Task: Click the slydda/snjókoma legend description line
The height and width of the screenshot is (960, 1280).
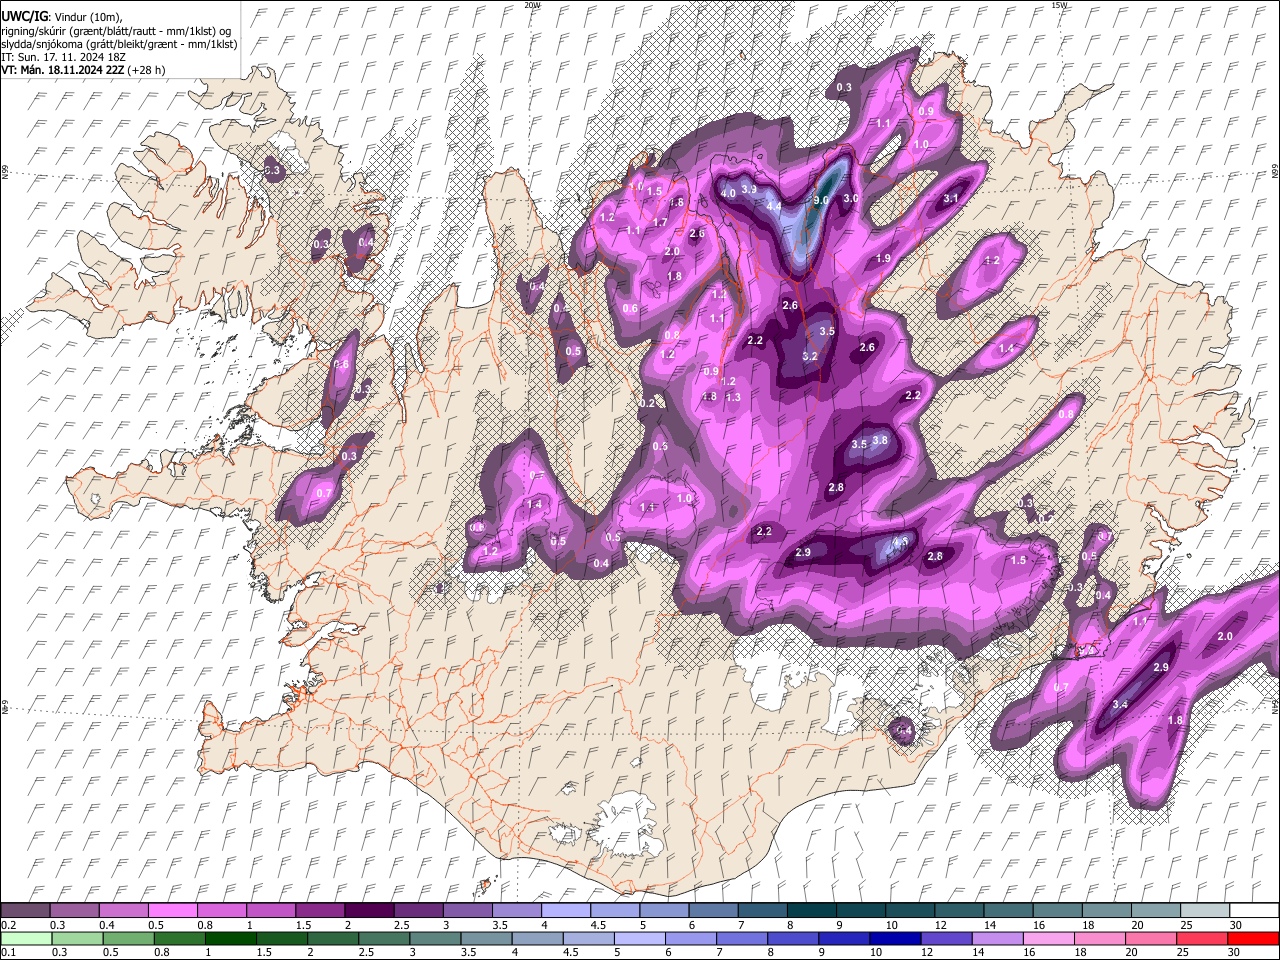Action: pos(119,43)
